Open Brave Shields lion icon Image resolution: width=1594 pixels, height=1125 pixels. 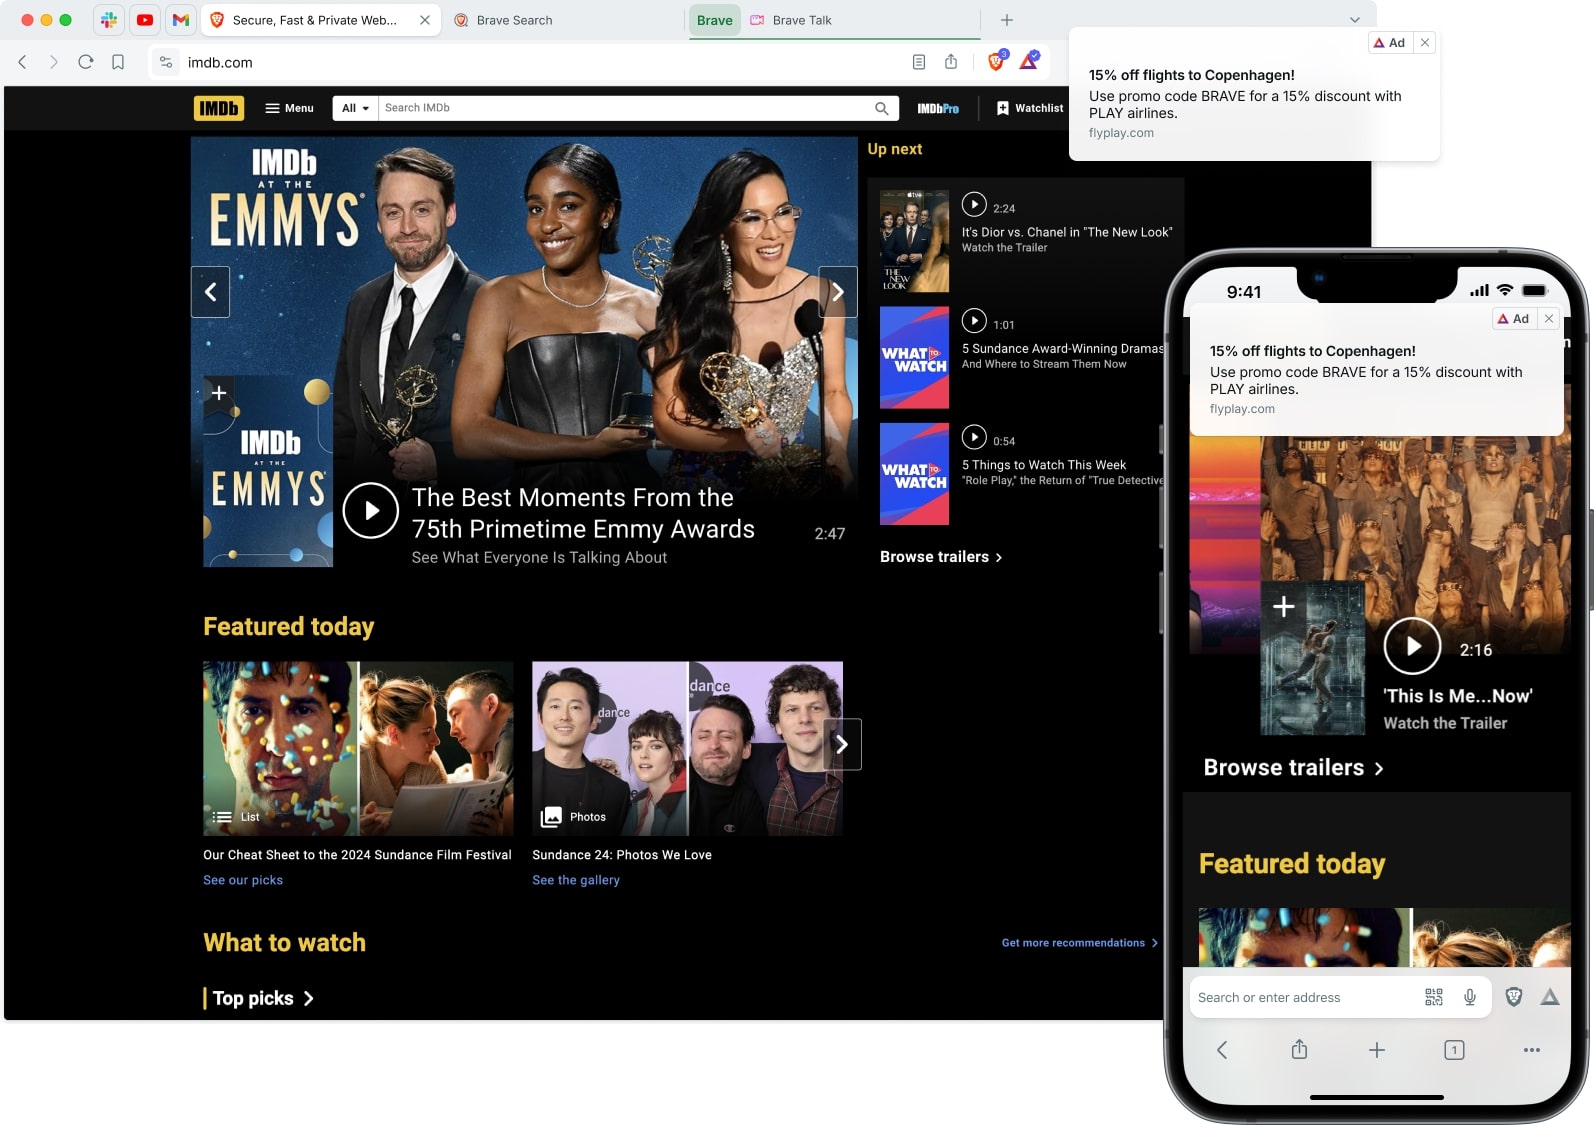(996, 61)
